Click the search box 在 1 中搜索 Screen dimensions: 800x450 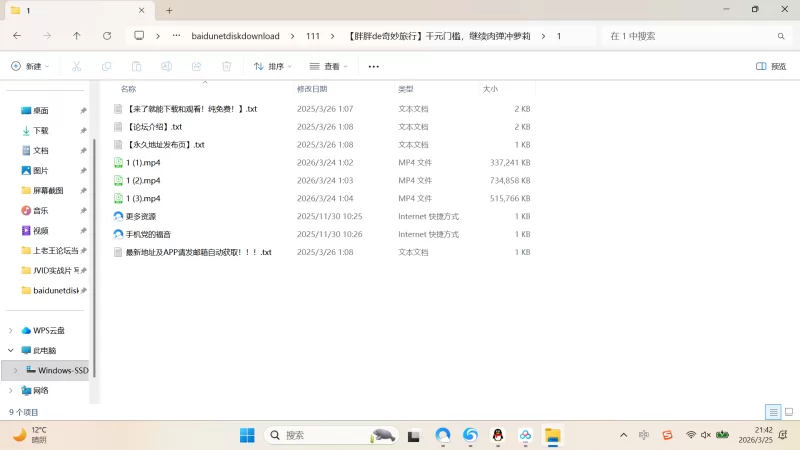pyautogui.click(x=690, y=35)
